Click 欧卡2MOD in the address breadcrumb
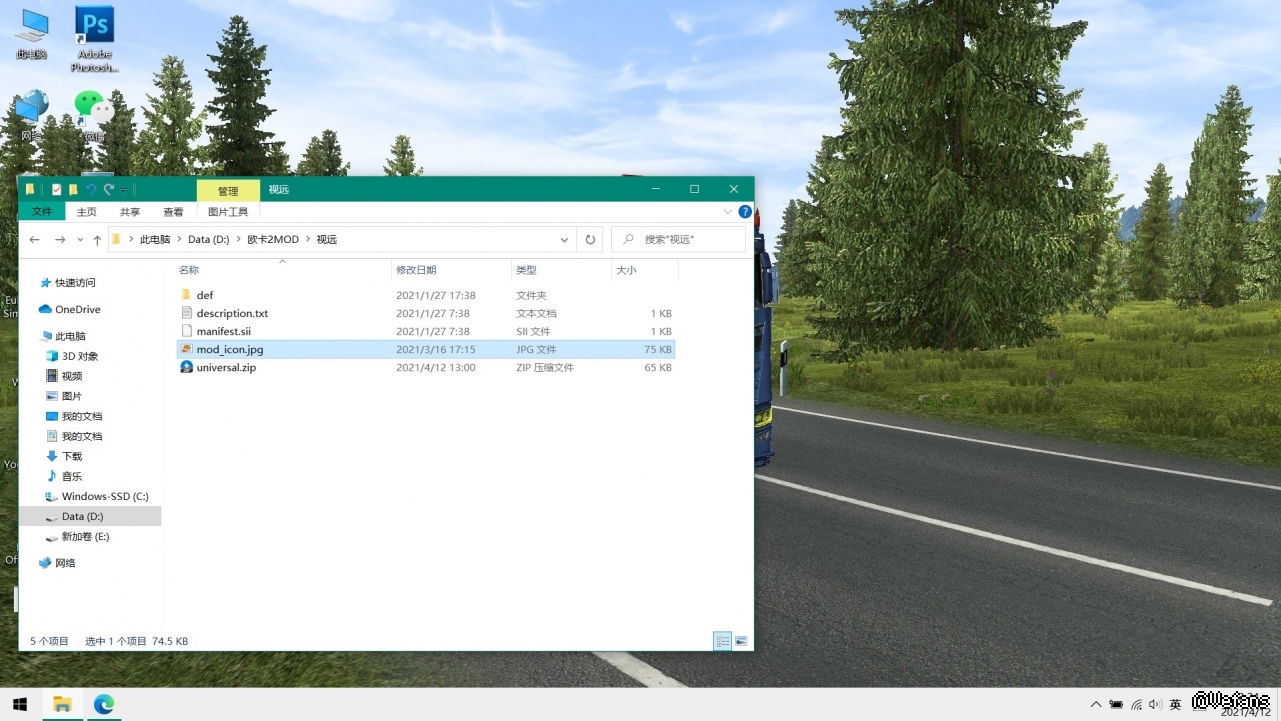 pos(273,240)
